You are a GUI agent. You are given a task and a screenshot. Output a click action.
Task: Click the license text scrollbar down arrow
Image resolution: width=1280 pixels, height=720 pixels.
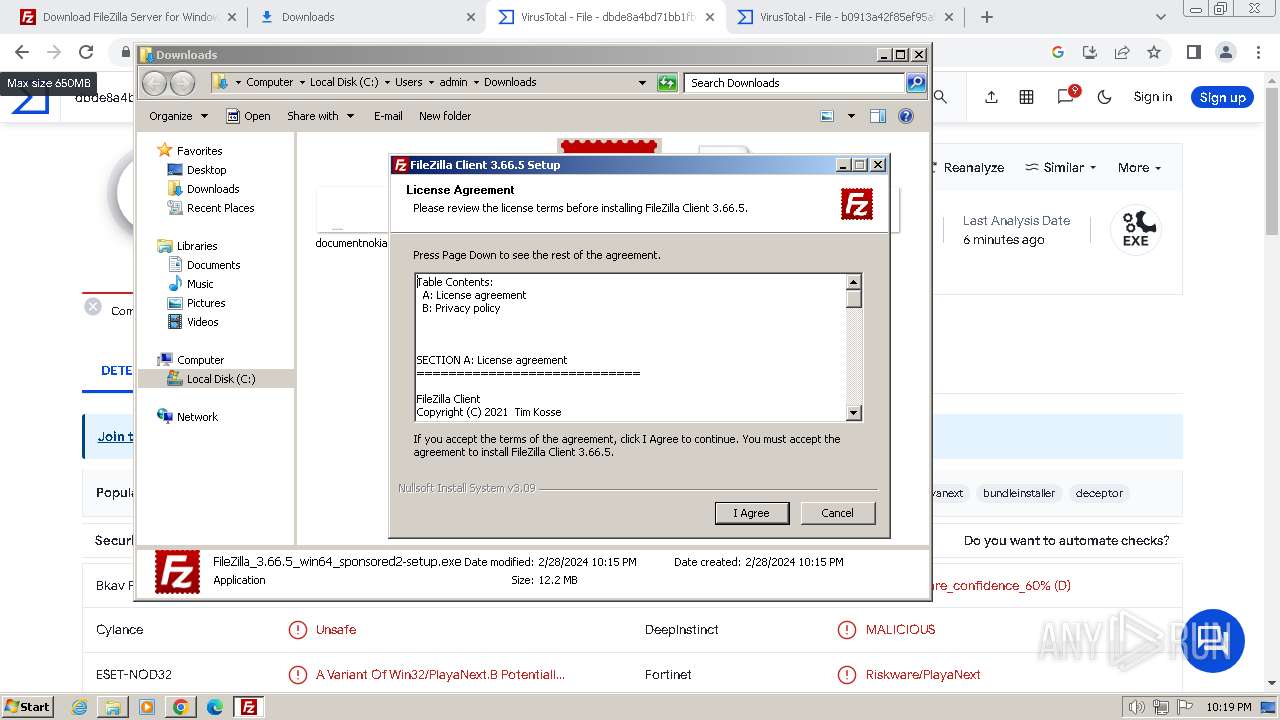pos(853,412)
